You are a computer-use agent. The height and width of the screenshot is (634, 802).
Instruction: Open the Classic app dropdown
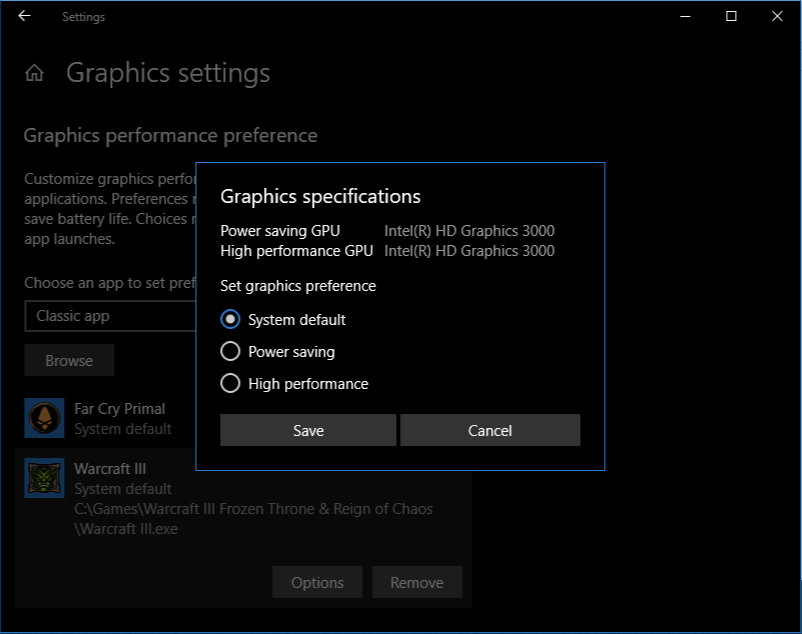[110, 315]
